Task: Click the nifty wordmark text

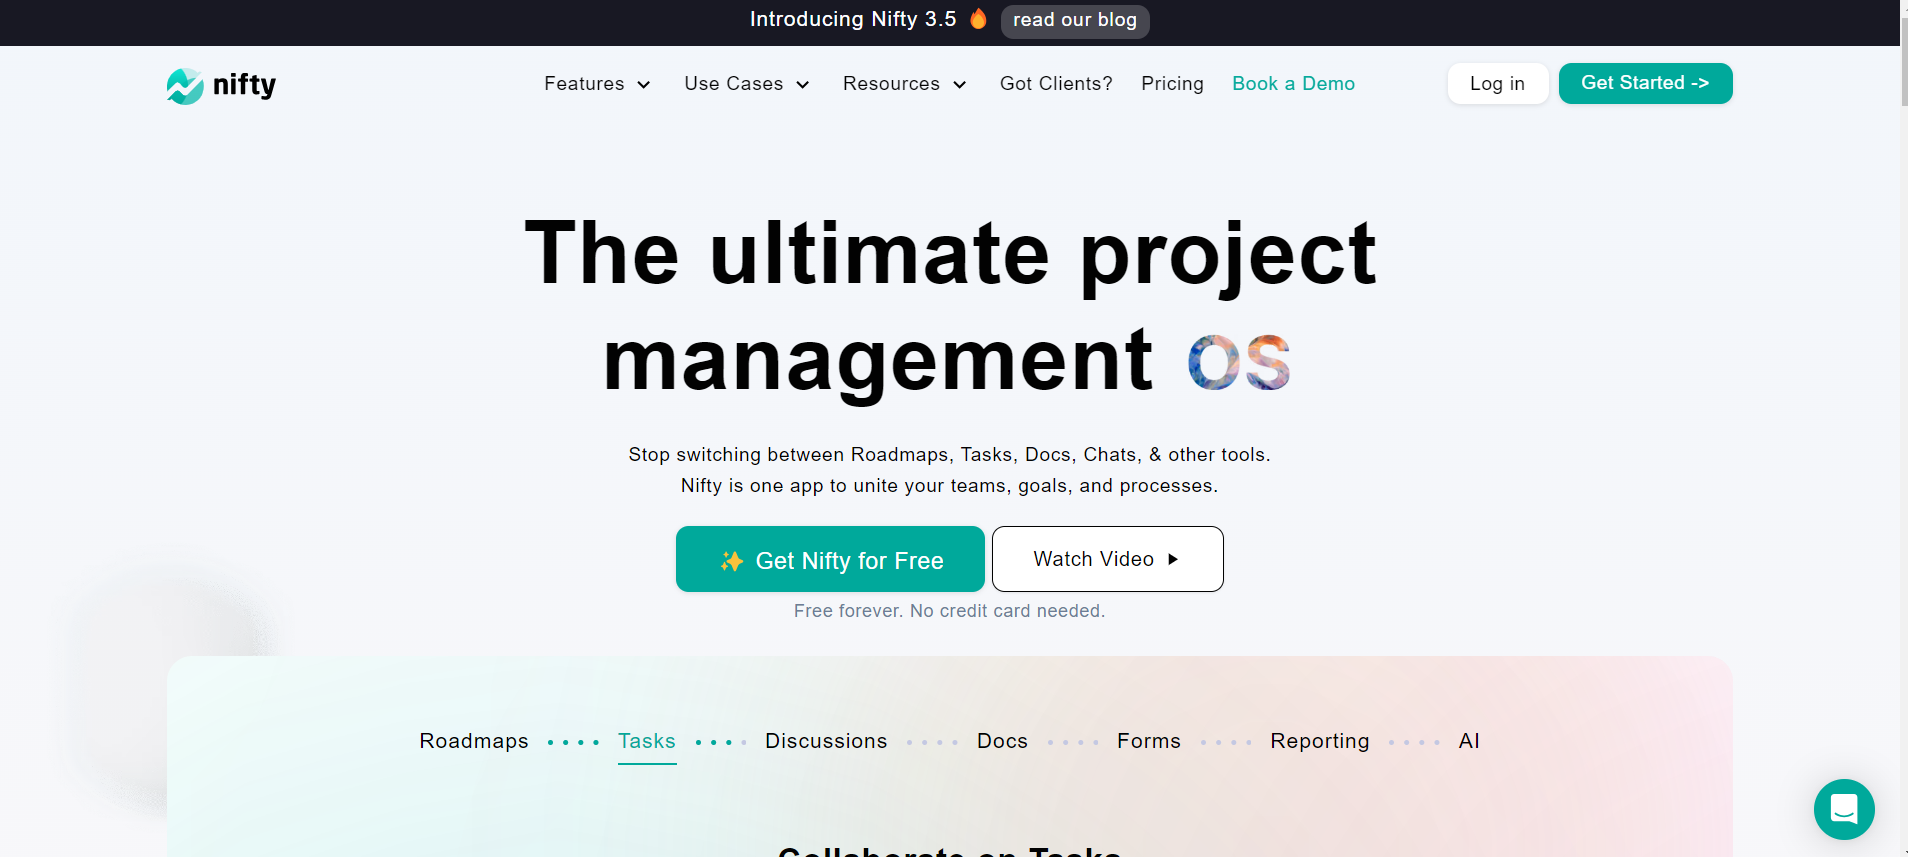Action: 244,86
